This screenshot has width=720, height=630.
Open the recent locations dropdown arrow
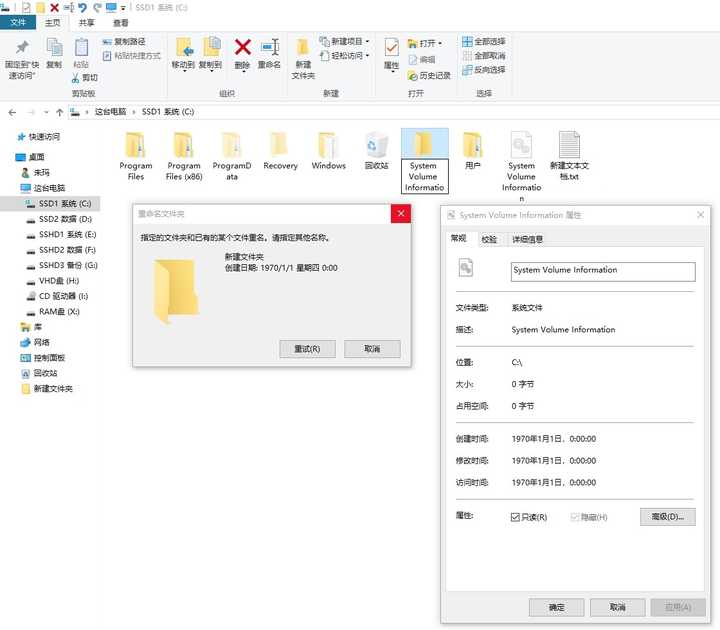pos(46,112)
